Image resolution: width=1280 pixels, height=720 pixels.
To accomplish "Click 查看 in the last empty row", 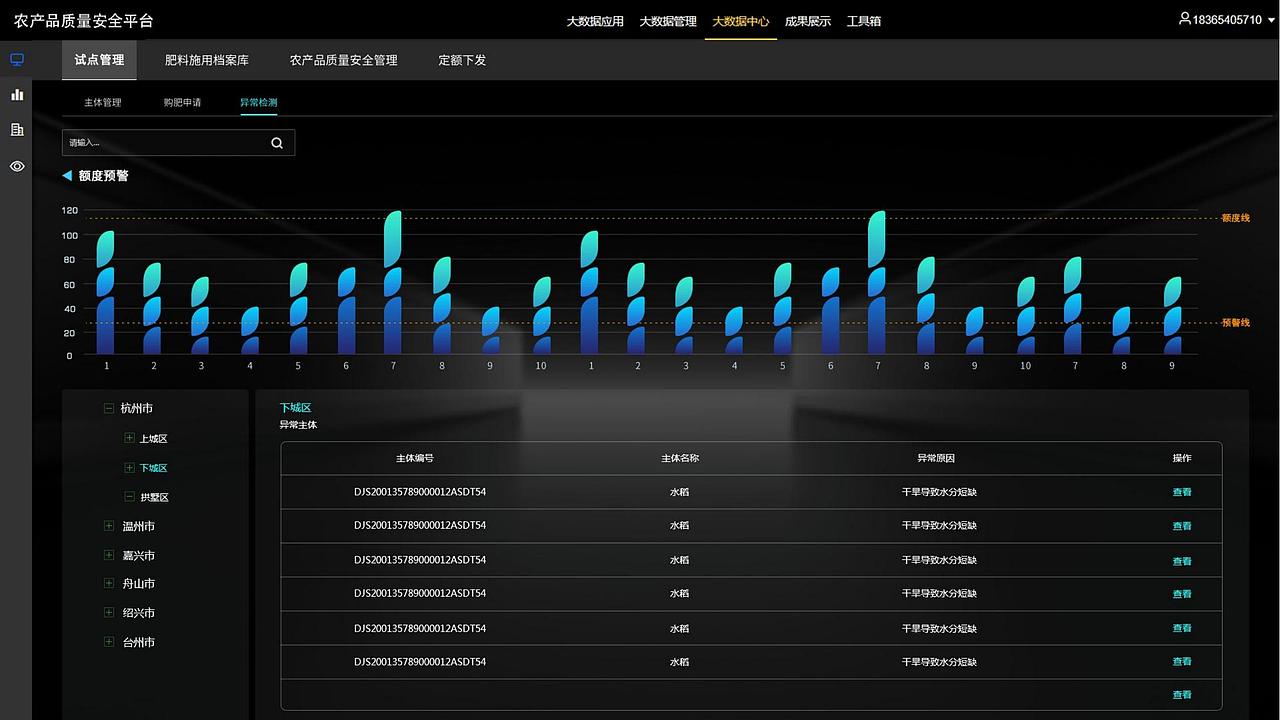I will 1182,695.
